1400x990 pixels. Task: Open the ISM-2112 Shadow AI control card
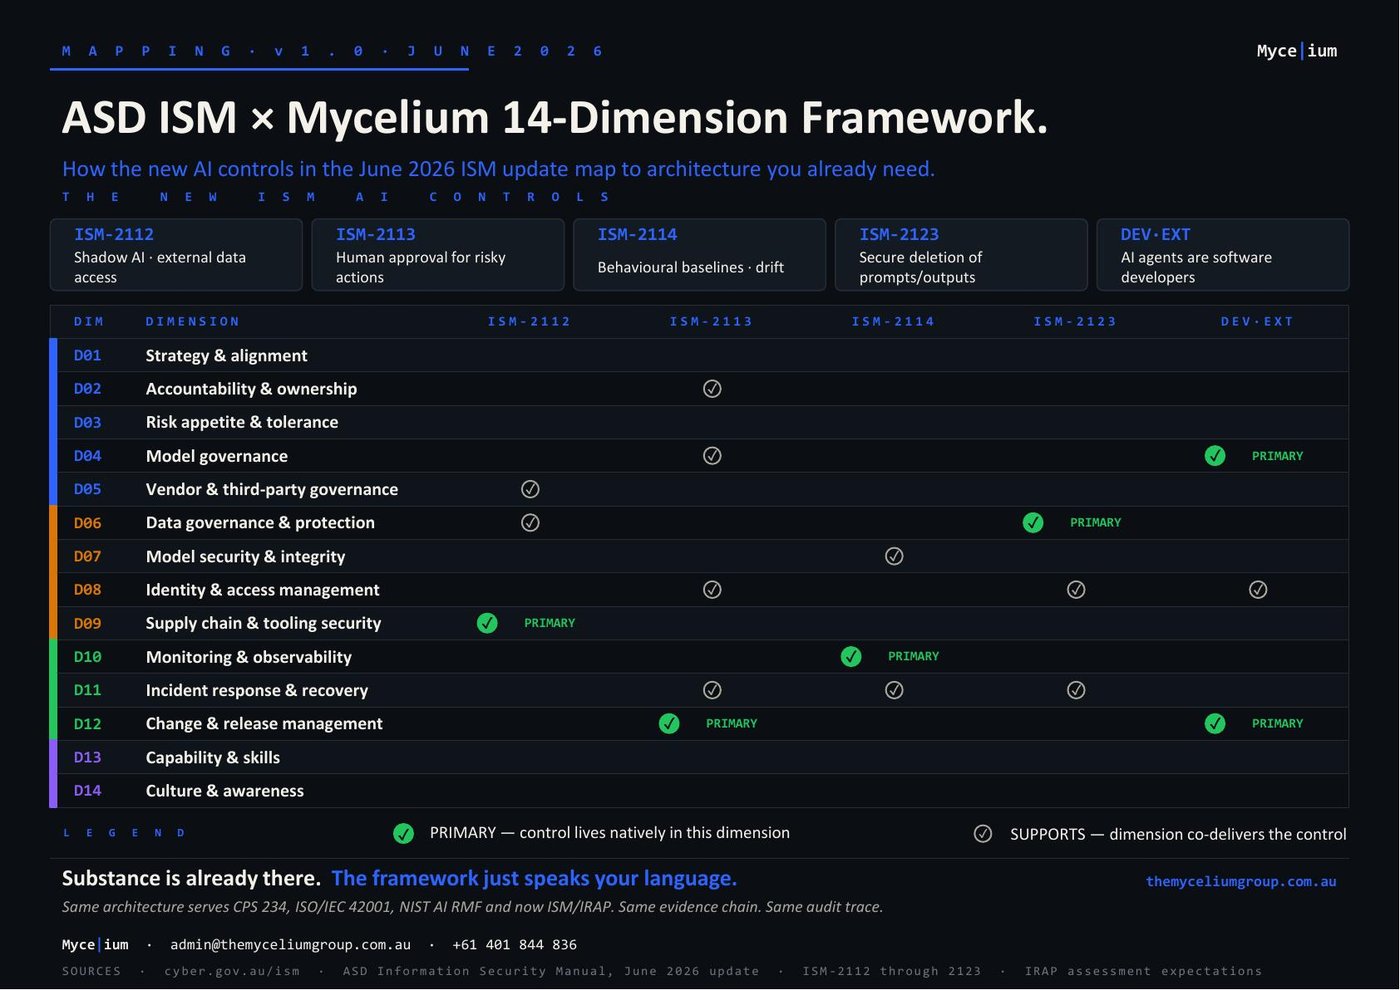176,255
